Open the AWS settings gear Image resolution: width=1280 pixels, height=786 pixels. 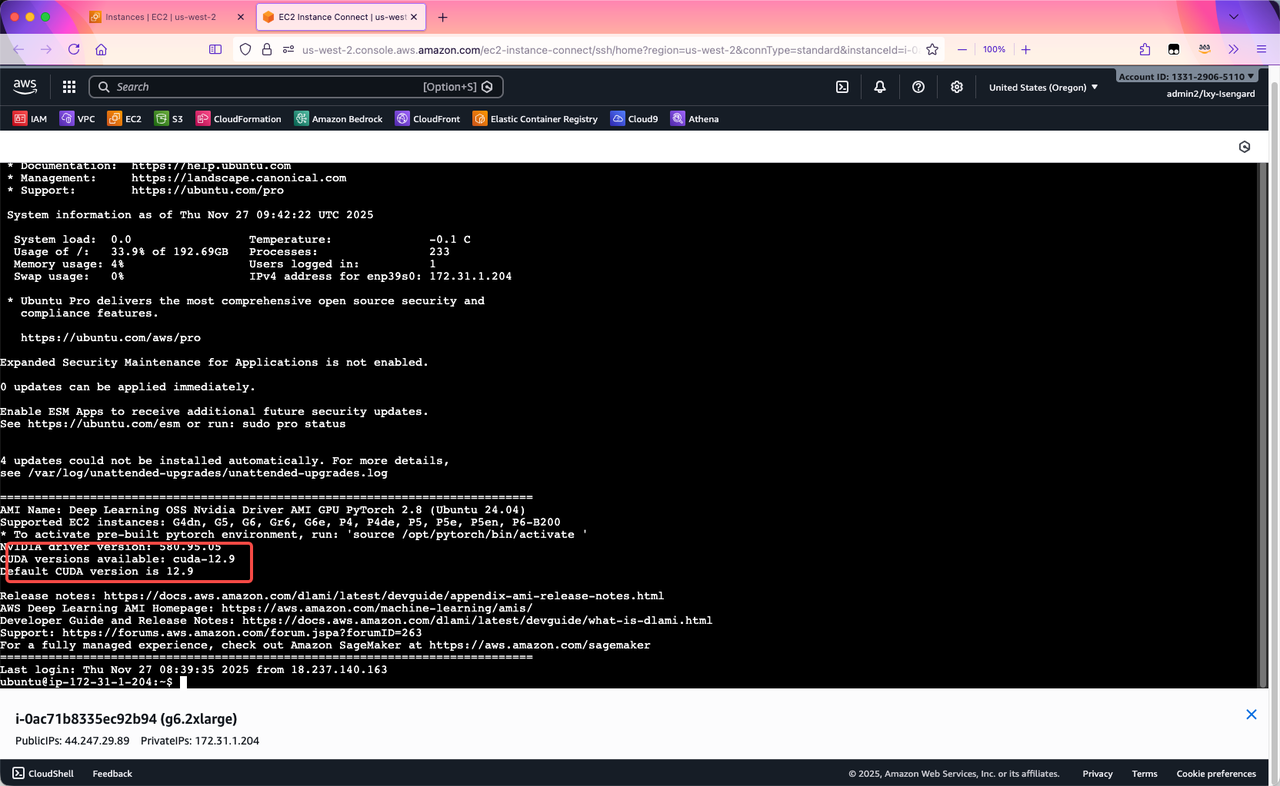[x=956, y=87]
